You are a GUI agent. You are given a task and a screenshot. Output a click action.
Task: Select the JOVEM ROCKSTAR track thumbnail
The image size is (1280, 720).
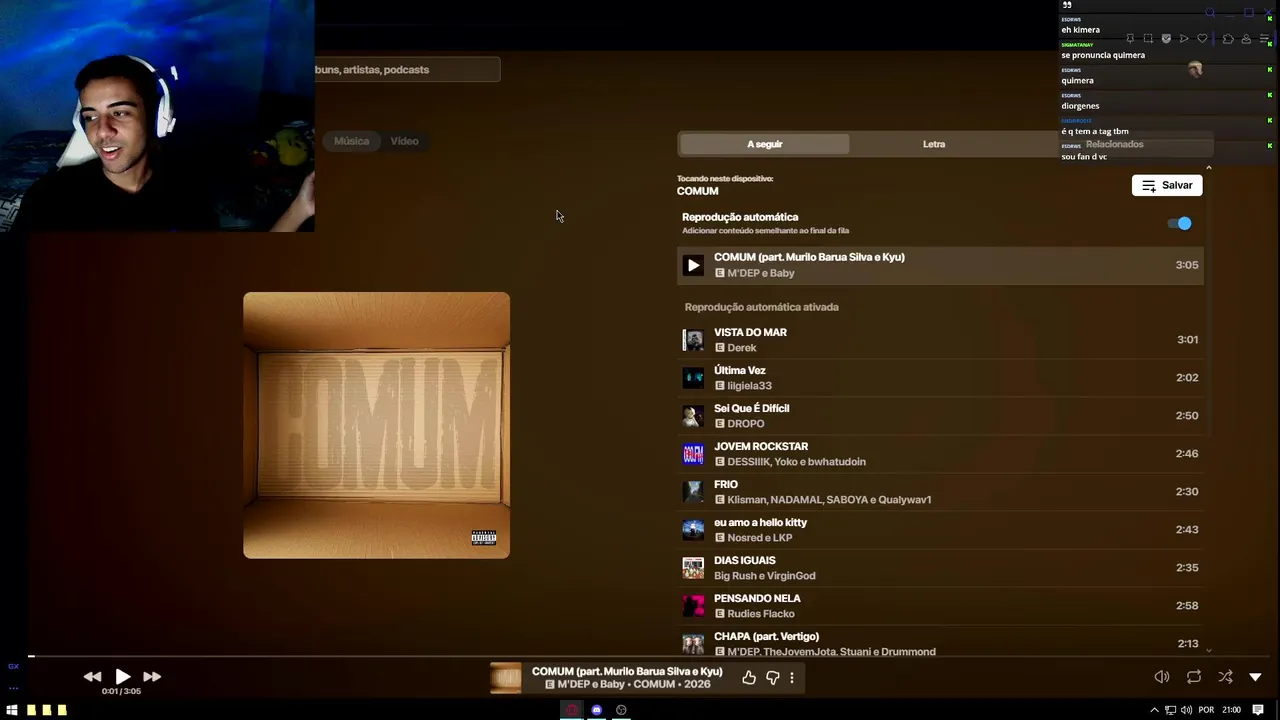(693, 454)
